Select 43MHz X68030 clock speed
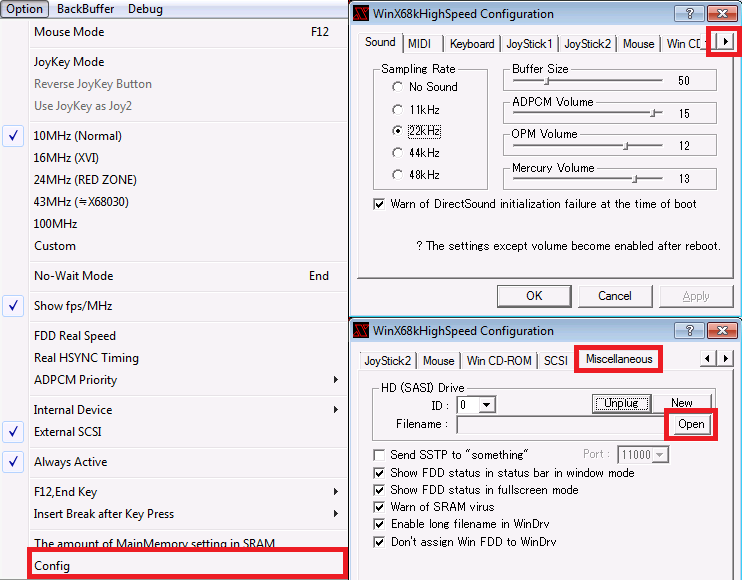The height and width of the screenshot is (580, 742). pos(187,202)
